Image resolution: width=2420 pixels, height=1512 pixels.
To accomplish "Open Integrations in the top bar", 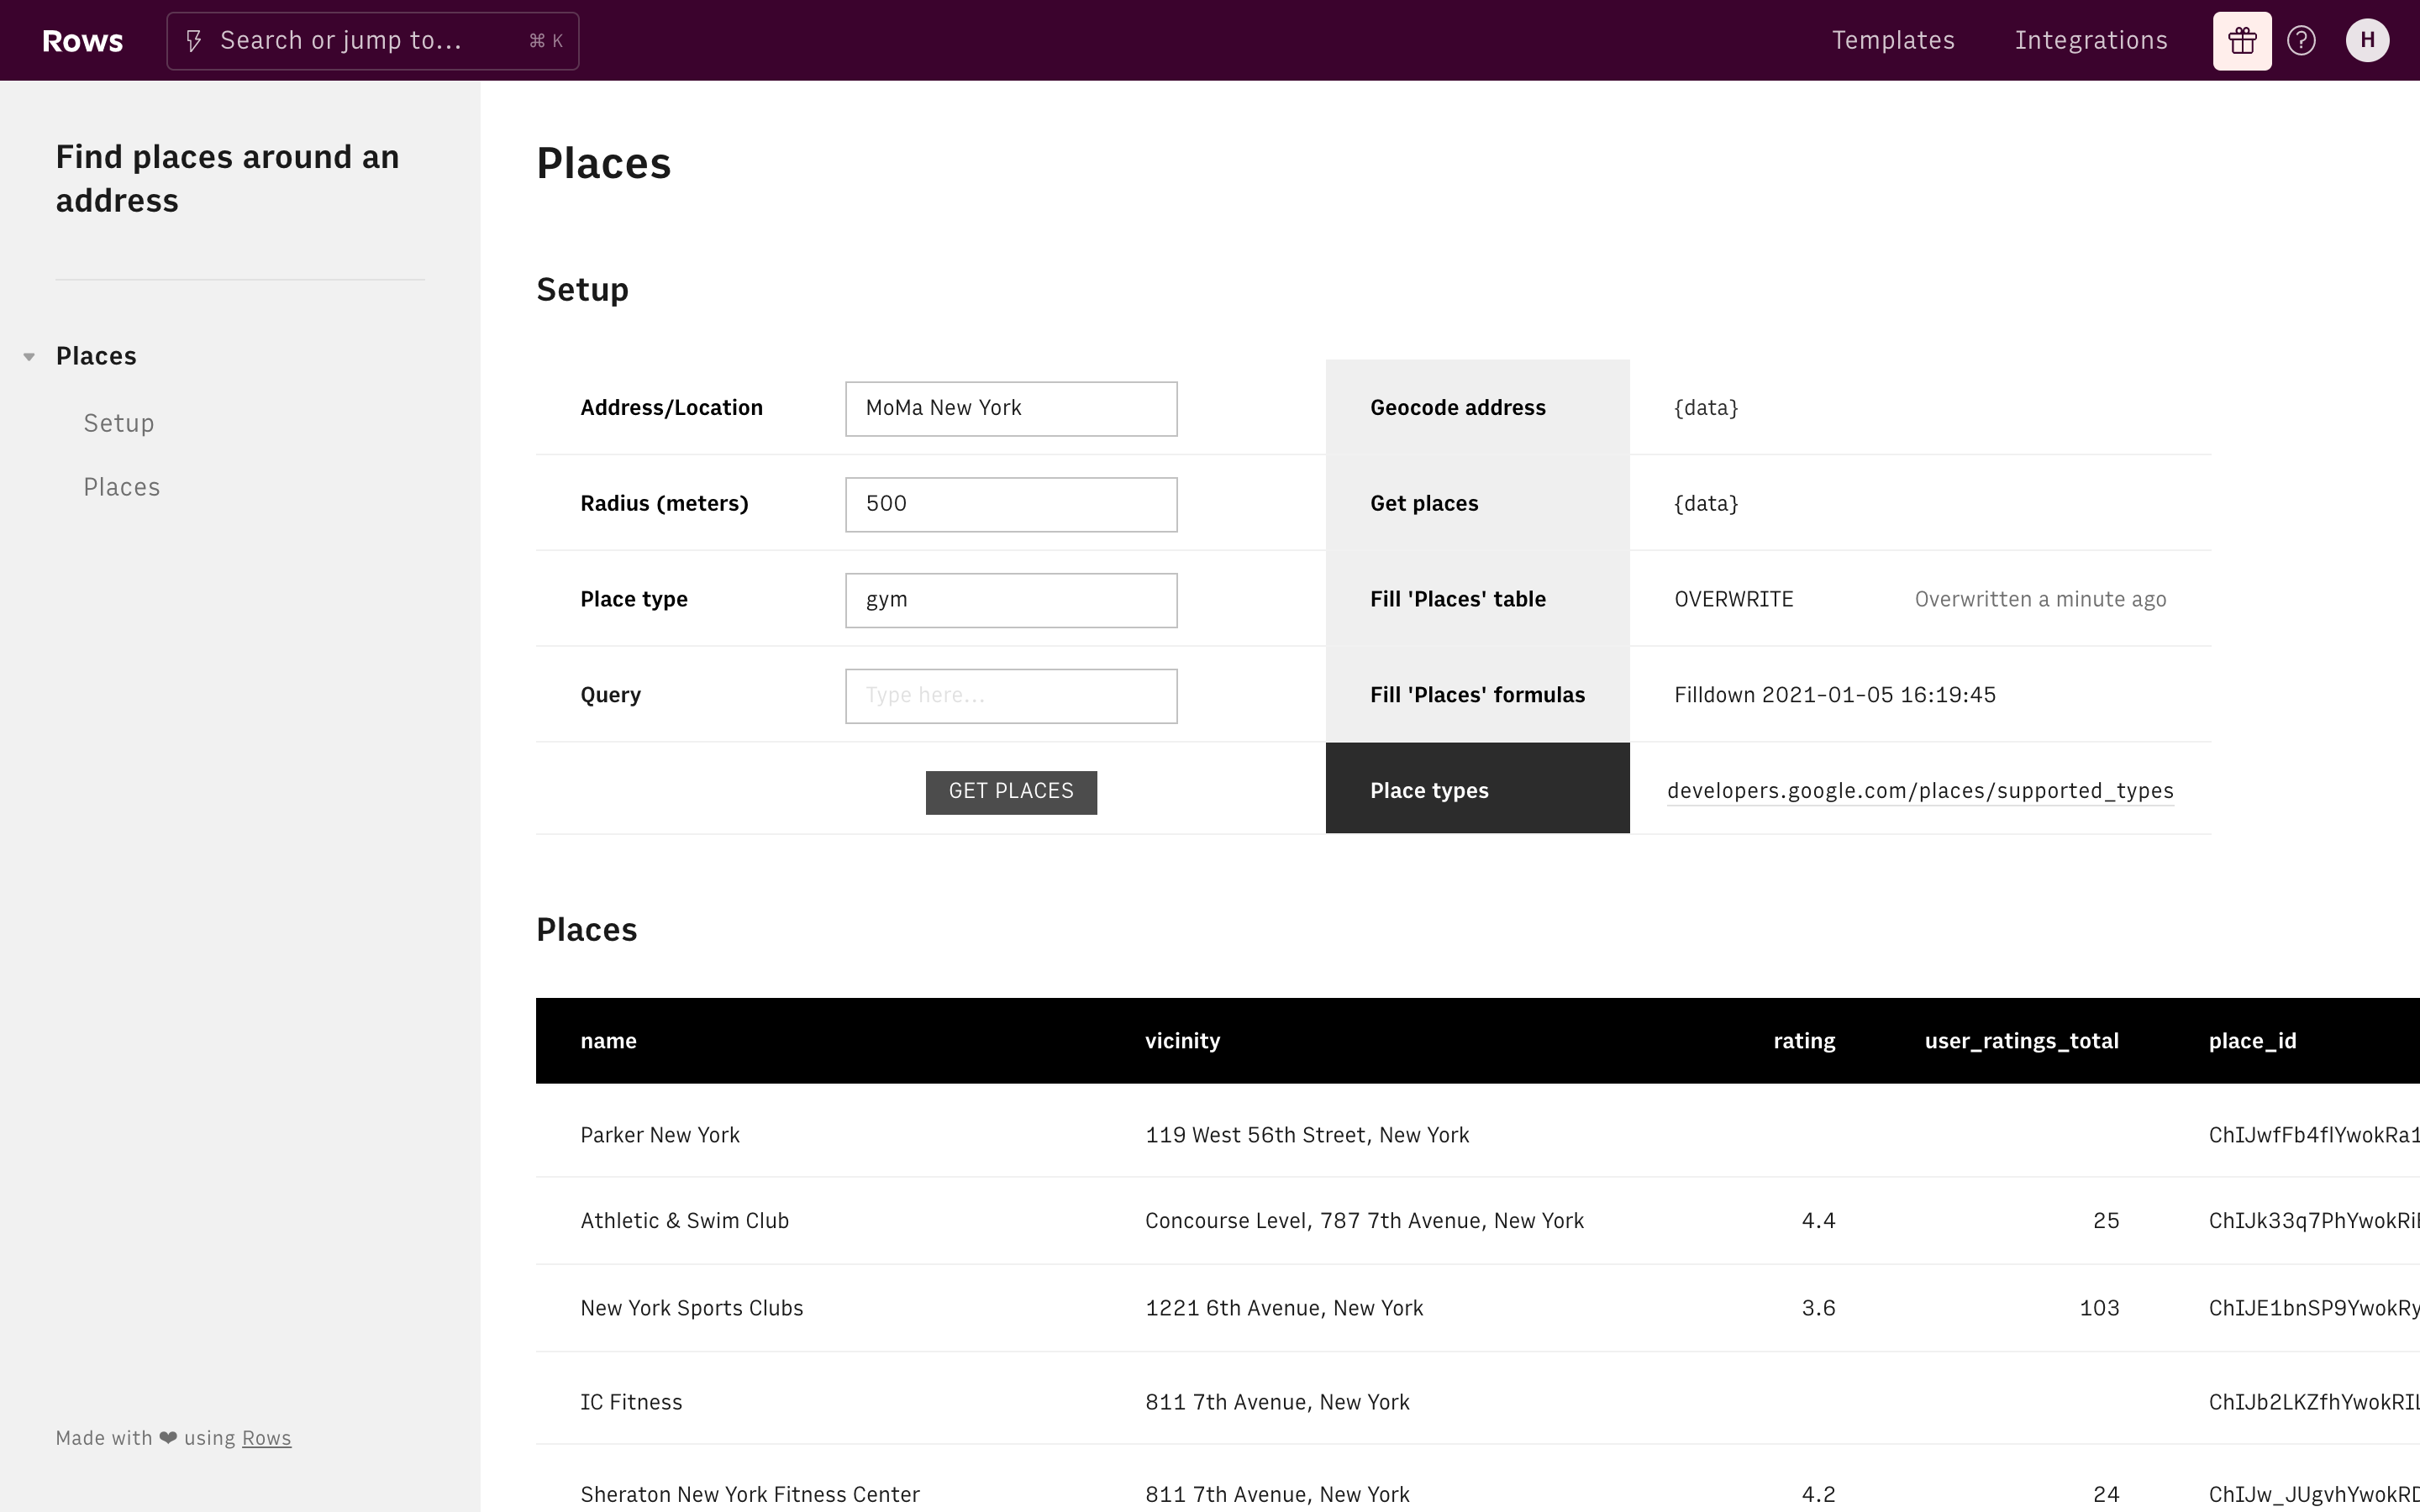I will coord(2091,41).
